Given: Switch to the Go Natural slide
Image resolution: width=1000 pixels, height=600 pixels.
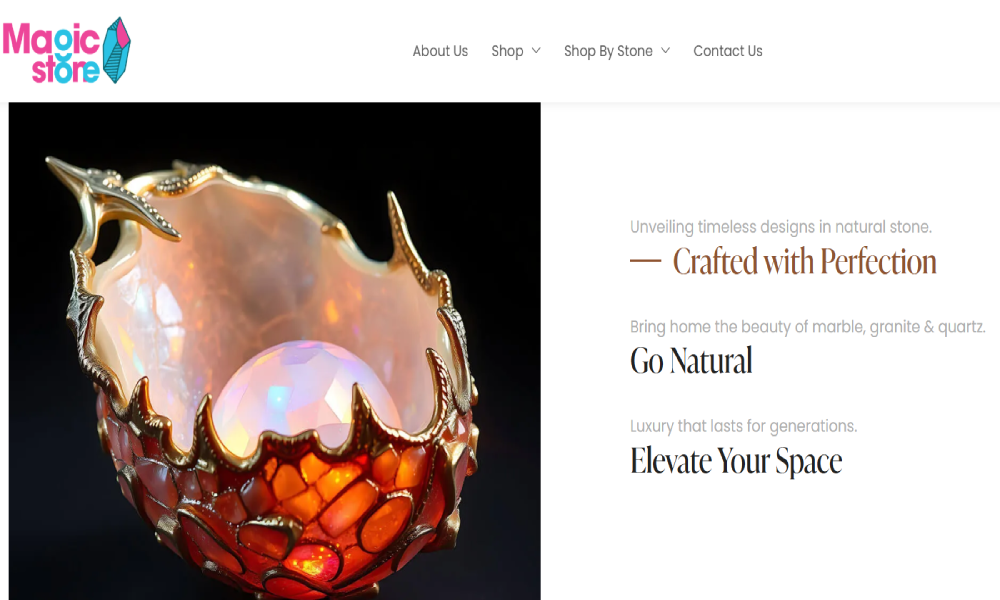Looking at the screenshot, I should click(691, 360).
